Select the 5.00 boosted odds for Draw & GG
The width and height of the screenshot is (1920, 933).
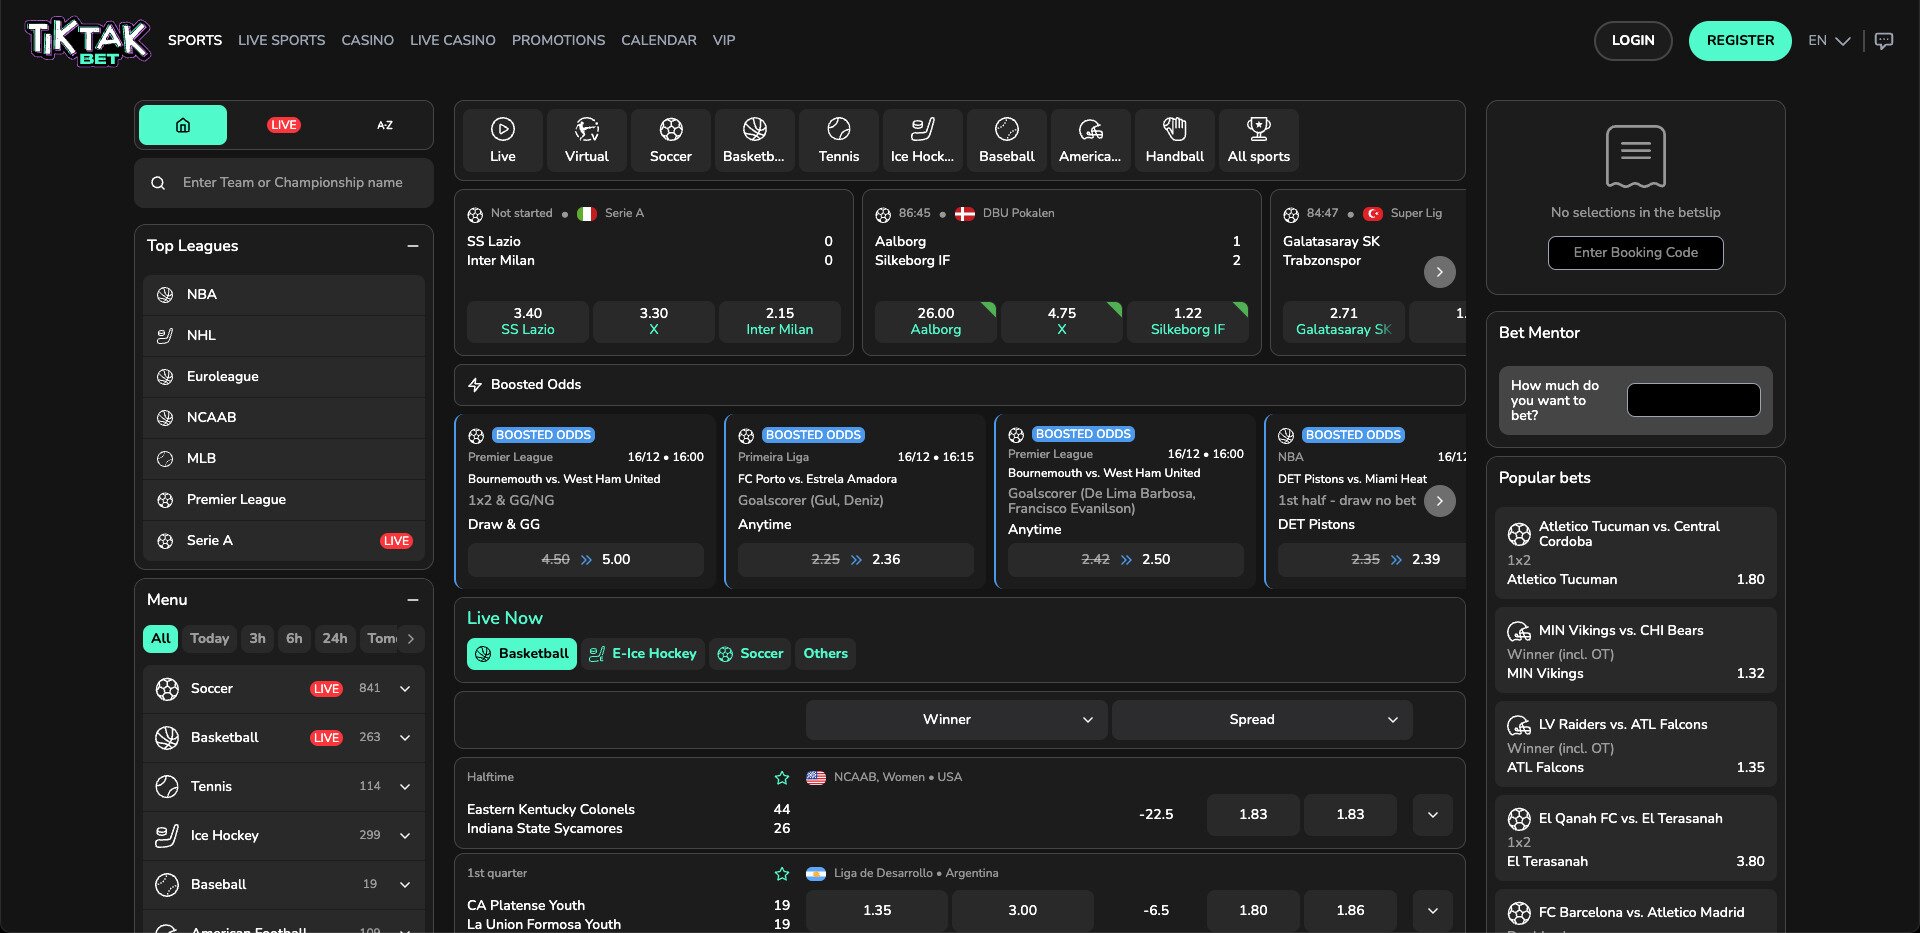(x=585, y=559)
